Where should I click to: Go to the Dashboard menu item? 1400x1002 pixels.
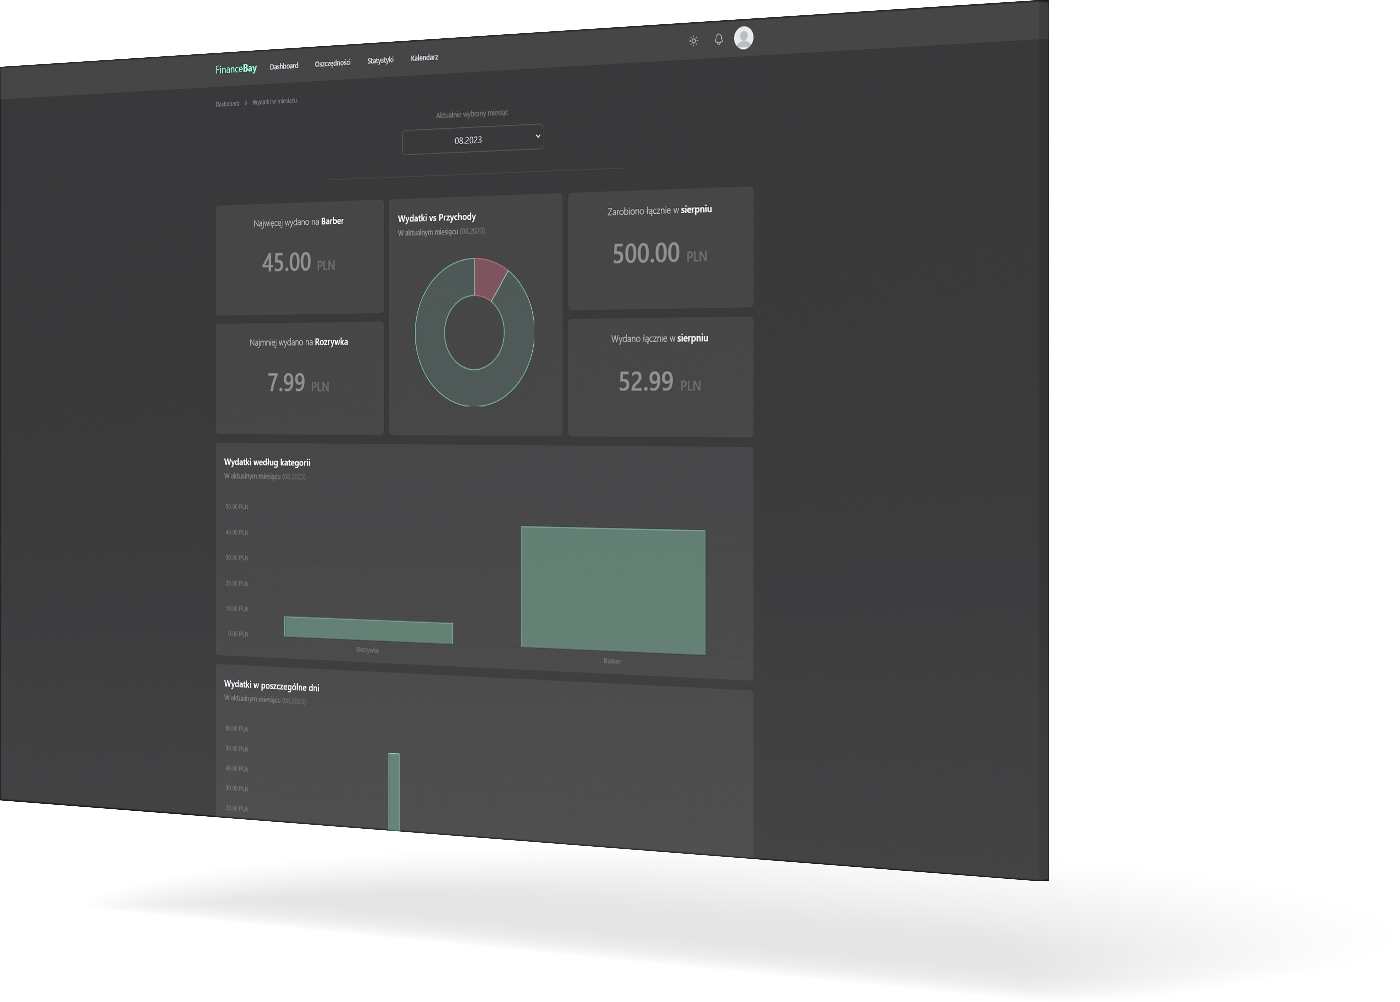click(284, 66)
